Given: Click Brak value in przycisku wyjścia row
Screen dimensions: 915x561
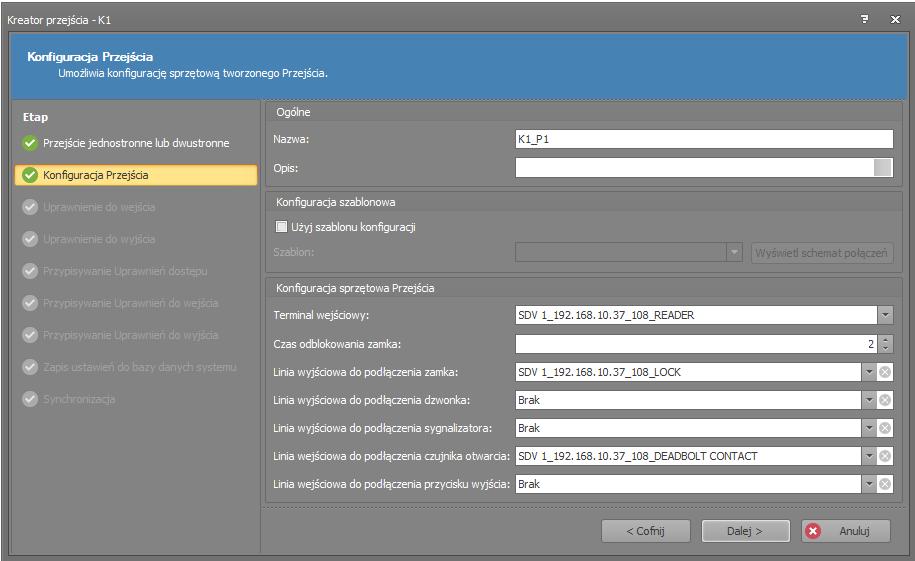Looking at the screenshot, I should [689, 484].
